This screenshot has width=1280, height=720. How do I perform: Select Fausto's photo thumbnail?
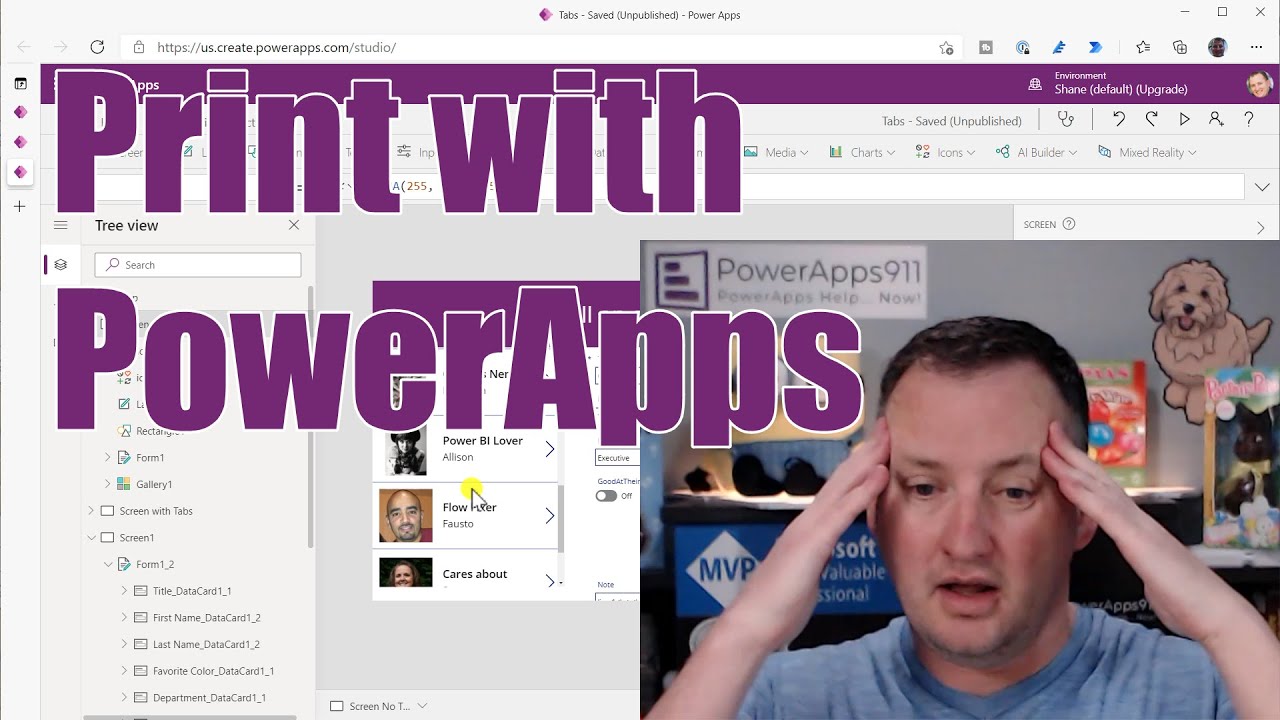coord(406,515)
